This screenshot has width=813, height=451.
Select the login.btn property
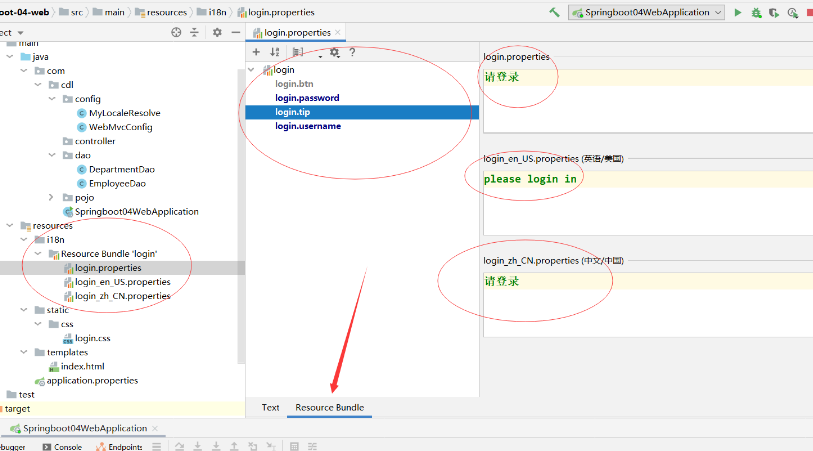tap(294, 83)
